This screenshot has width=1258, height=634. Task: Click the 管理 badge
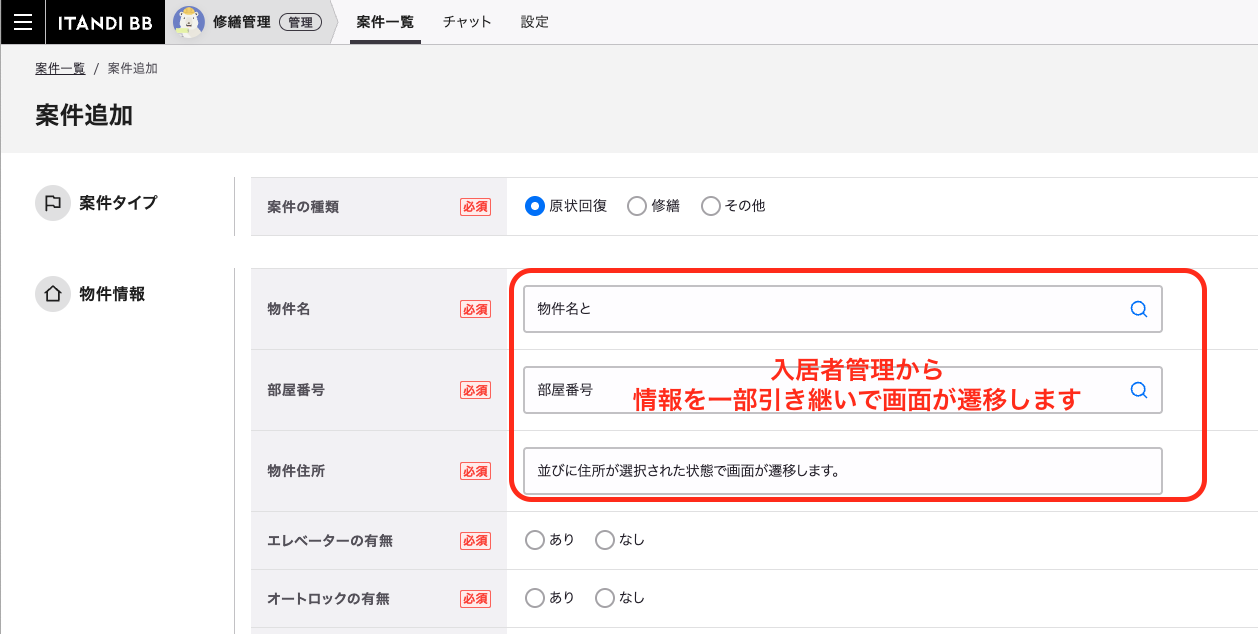(x=301, y=22)
